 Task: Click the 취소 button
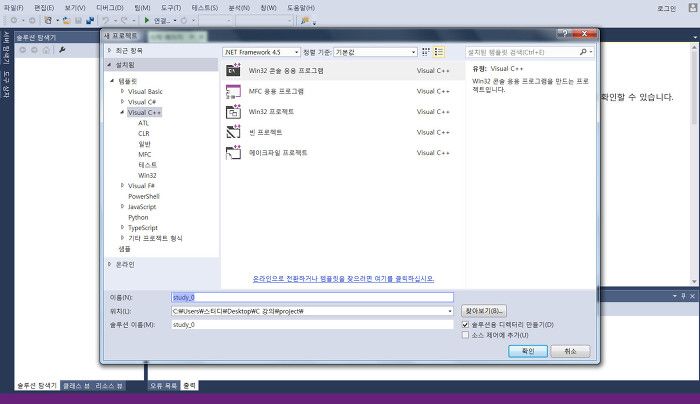click(570, 351)
